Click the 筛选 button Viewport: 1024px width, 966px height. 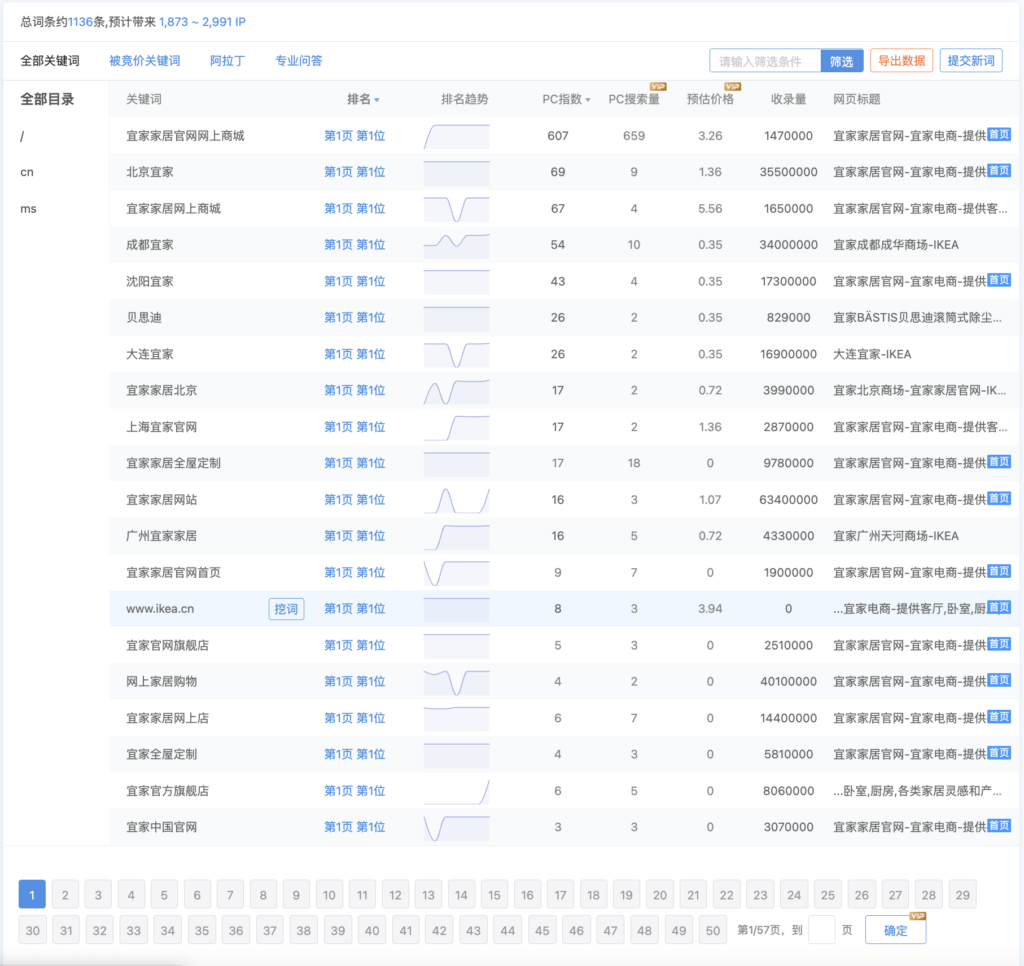[842, 61]
